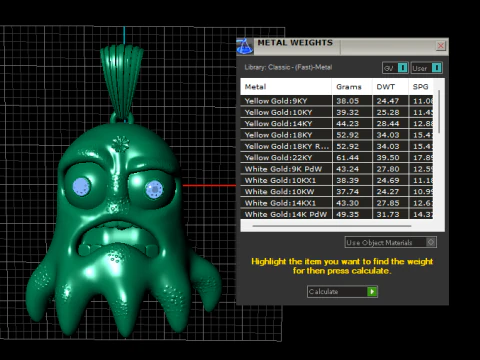Screen dimensions: 480x360
Task: Click the 38.05 grams value
Action: [347, 101]
